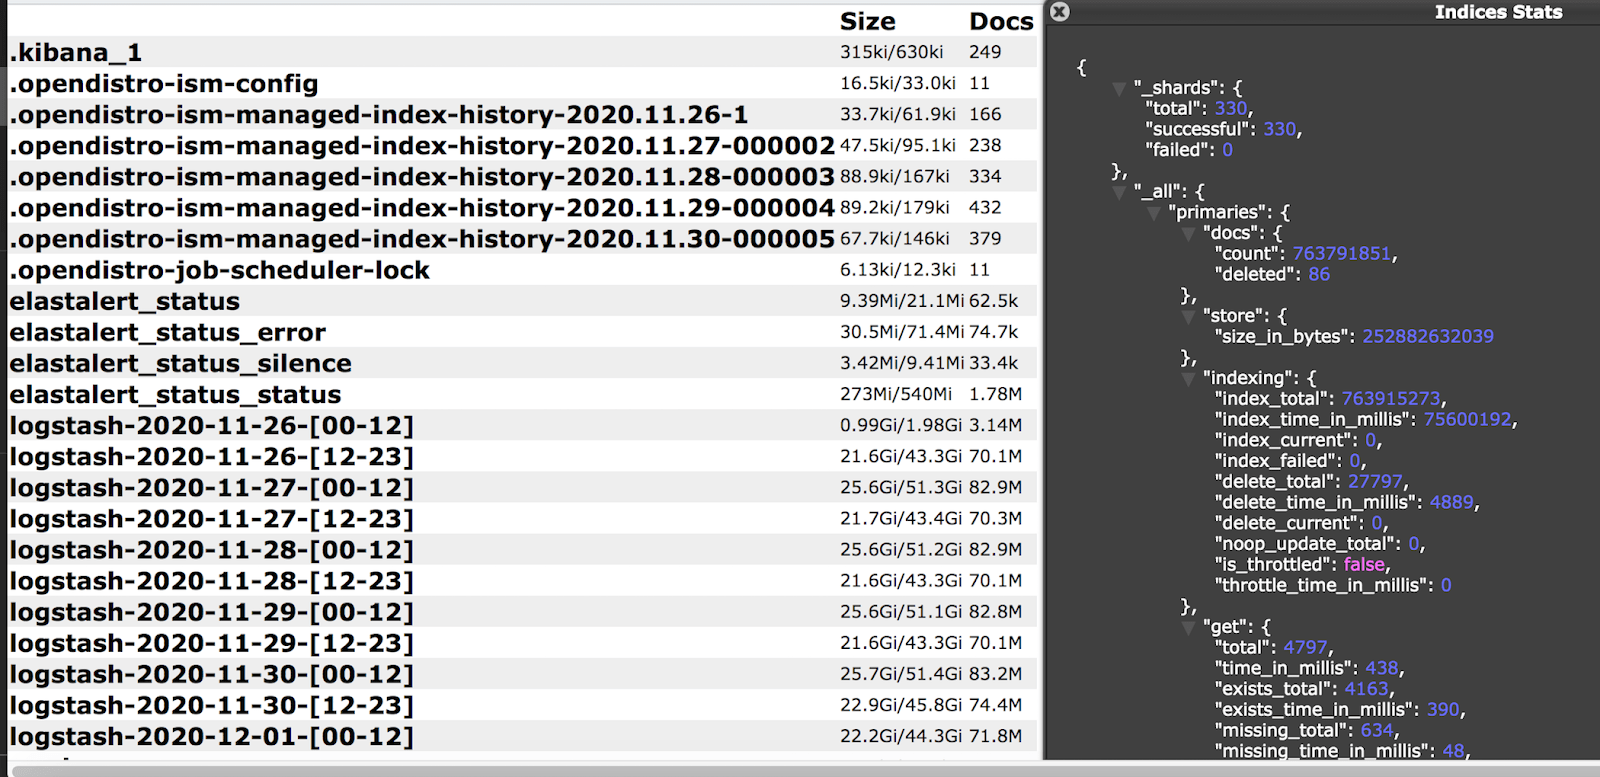Click get total value 4797

pyautogui.click(x=1305, y=648)
